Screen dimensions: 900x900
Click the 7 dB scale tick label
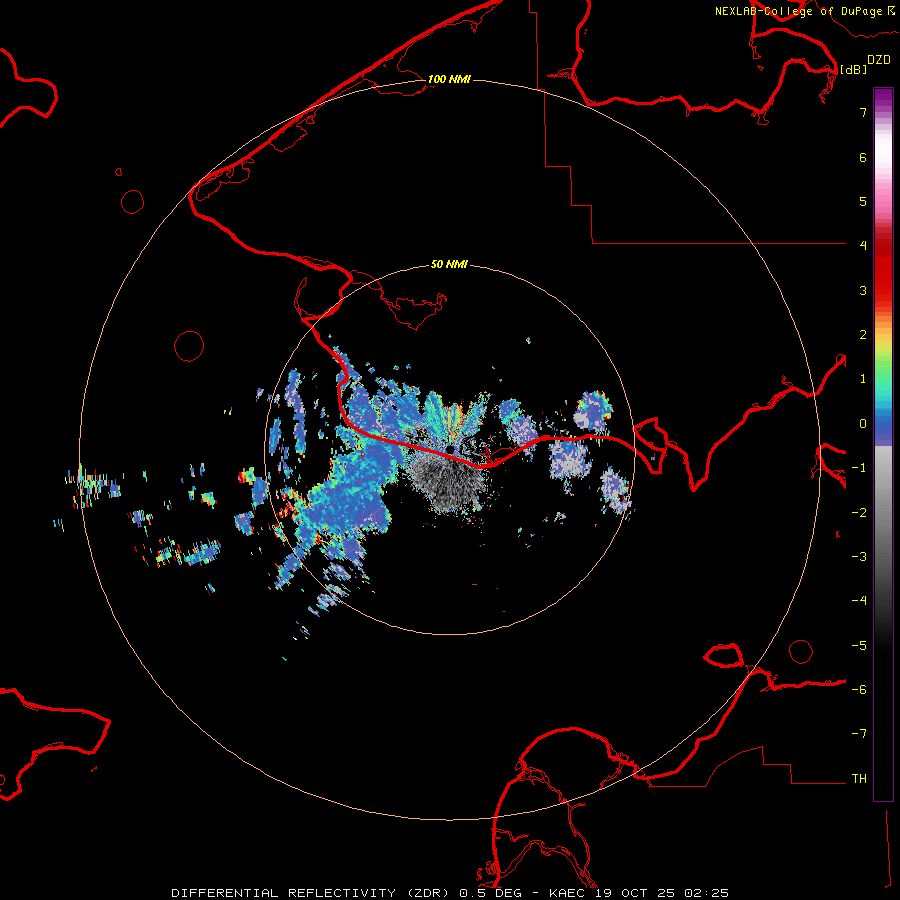tap(863, 112)
